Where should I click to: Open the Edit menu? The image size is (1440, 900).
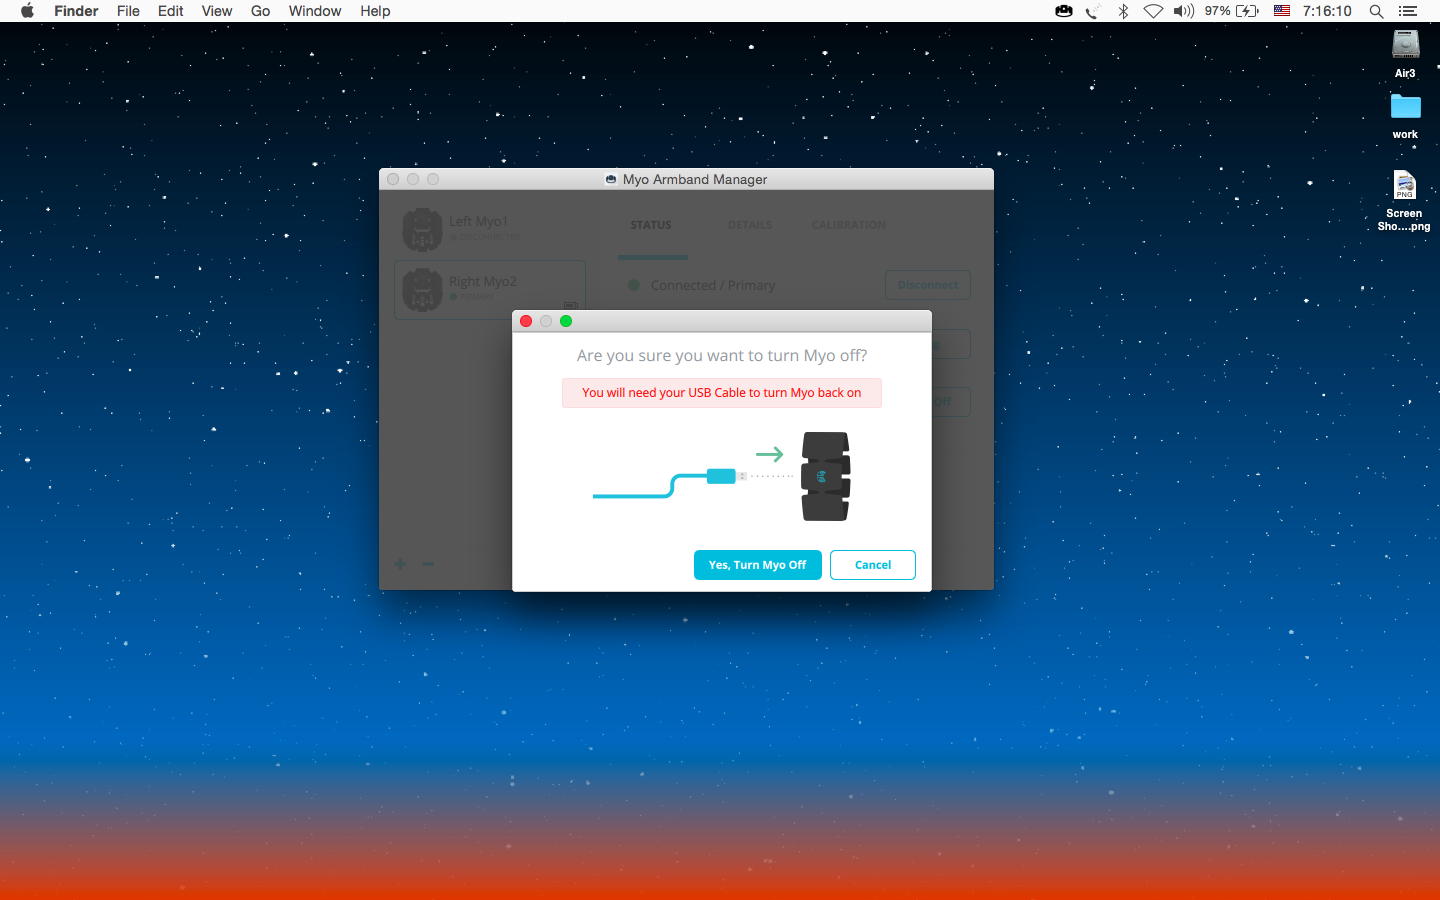[171, 11]
